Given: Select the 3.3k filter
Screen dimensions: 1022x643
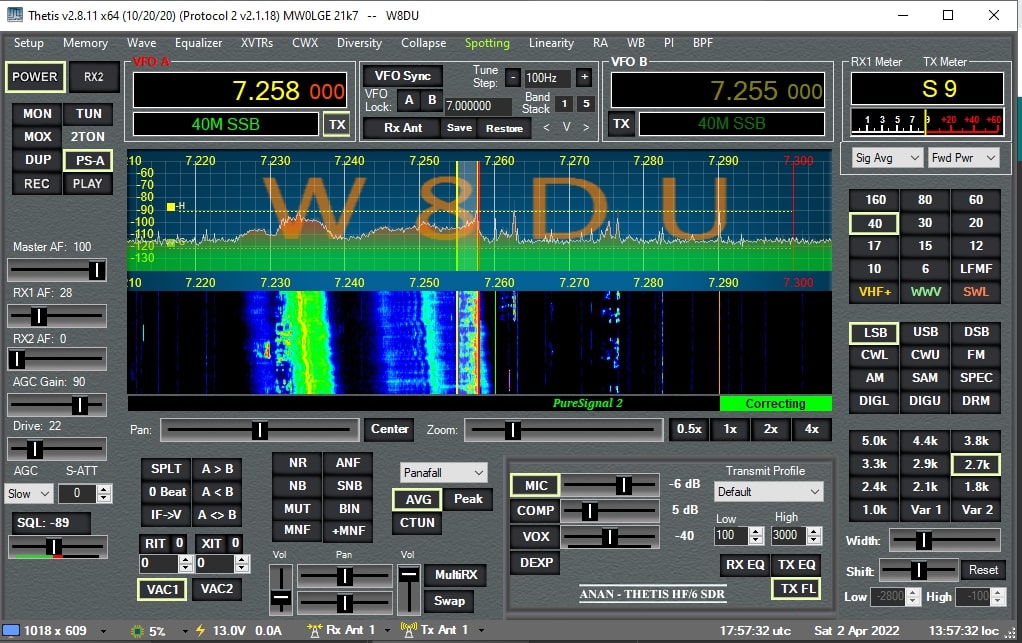Looking at the screenshot, I should (x=874, y=464).
